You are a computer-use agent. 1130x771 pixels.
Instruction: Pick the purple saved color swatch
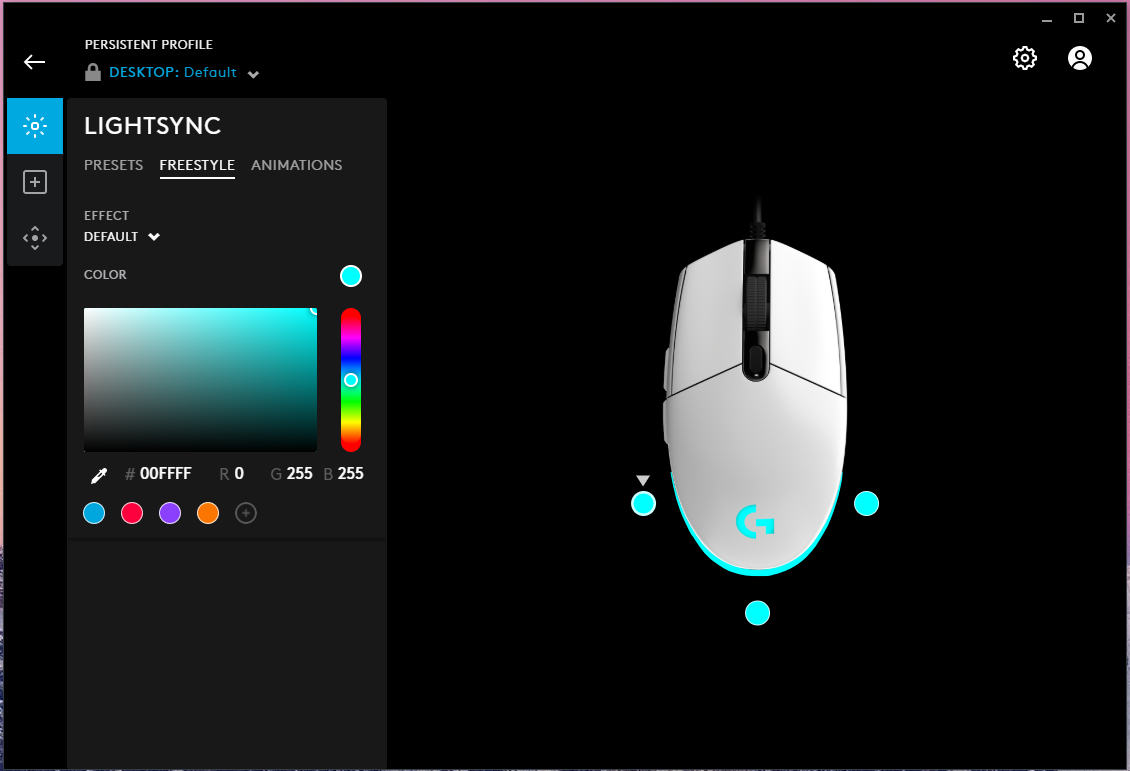[170, 513]
